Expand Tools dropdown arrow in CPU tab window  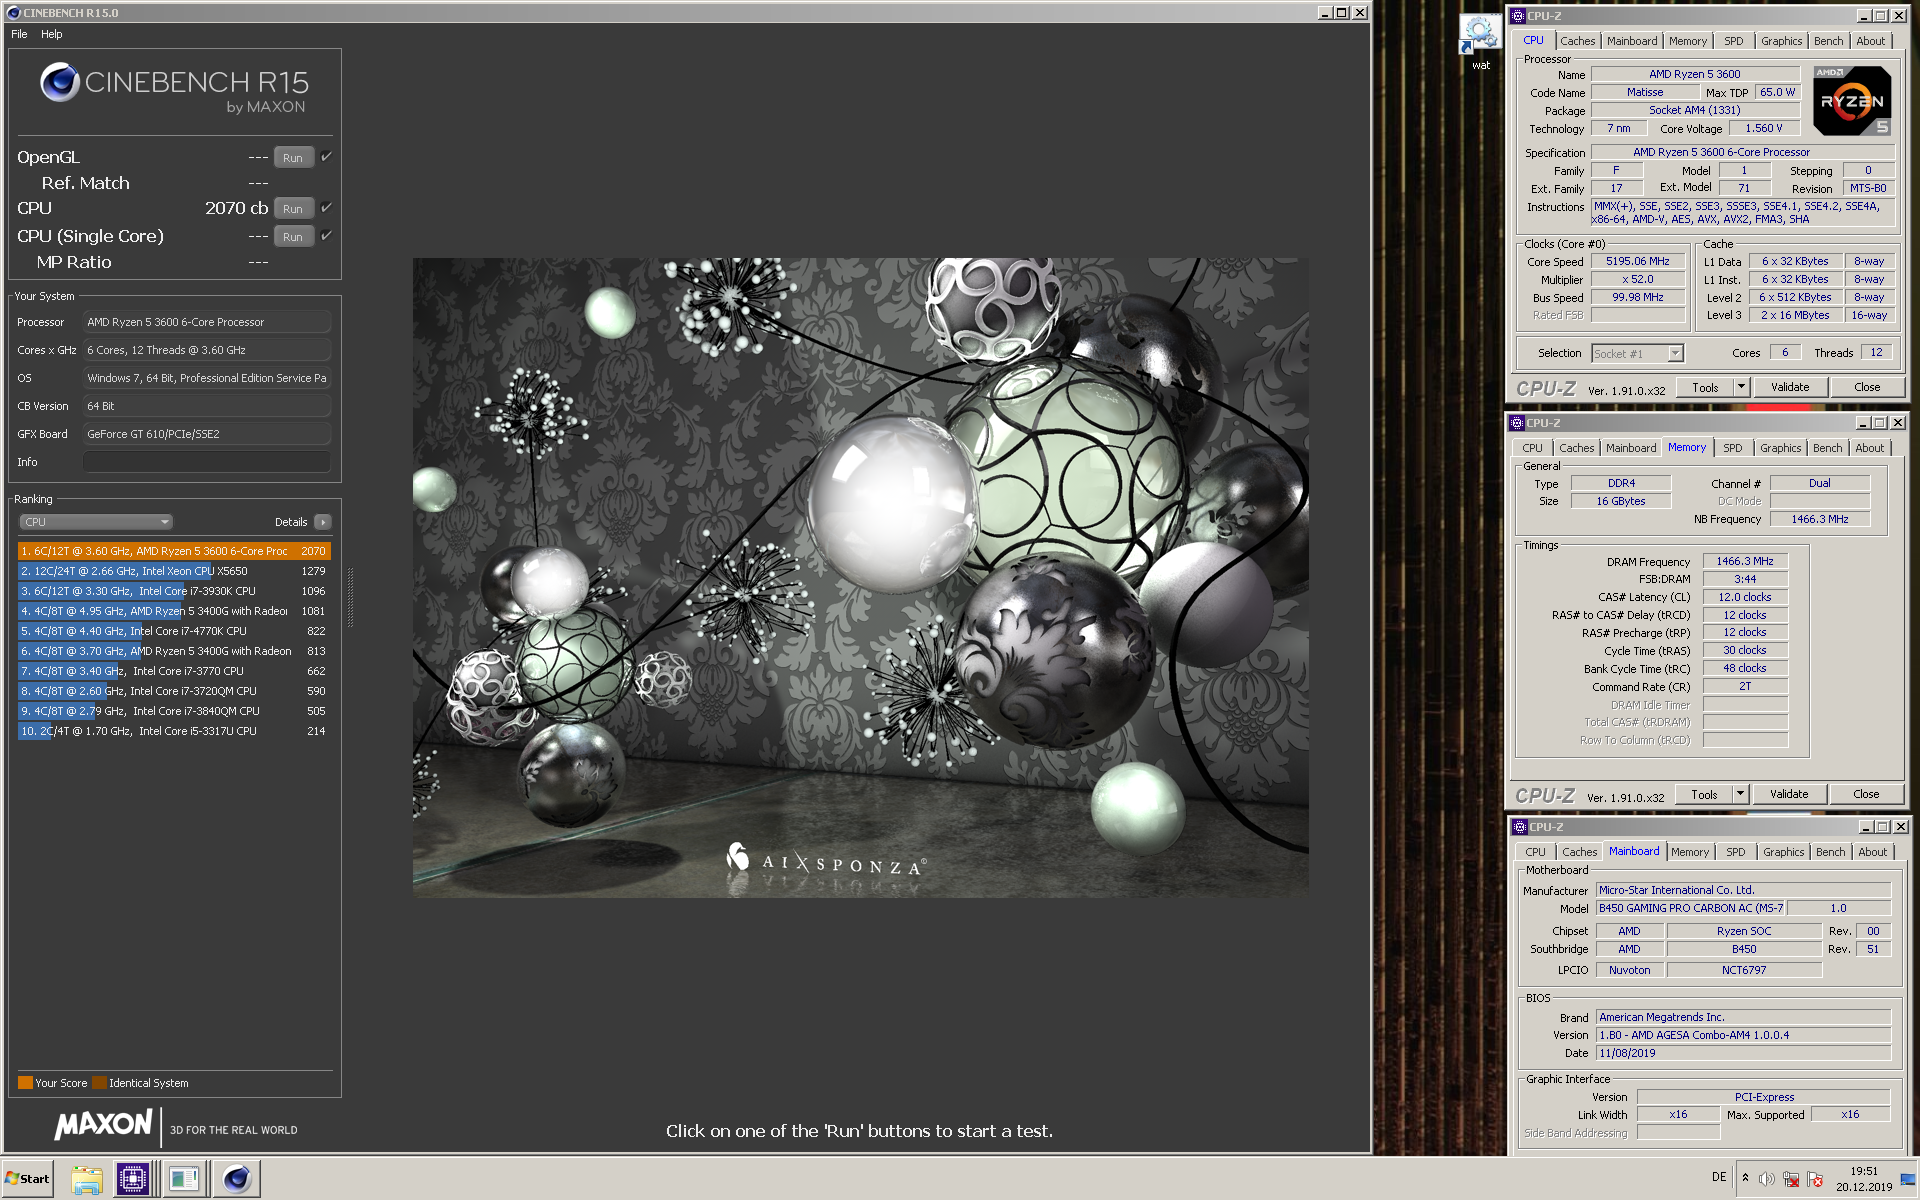coord(1741,387)
